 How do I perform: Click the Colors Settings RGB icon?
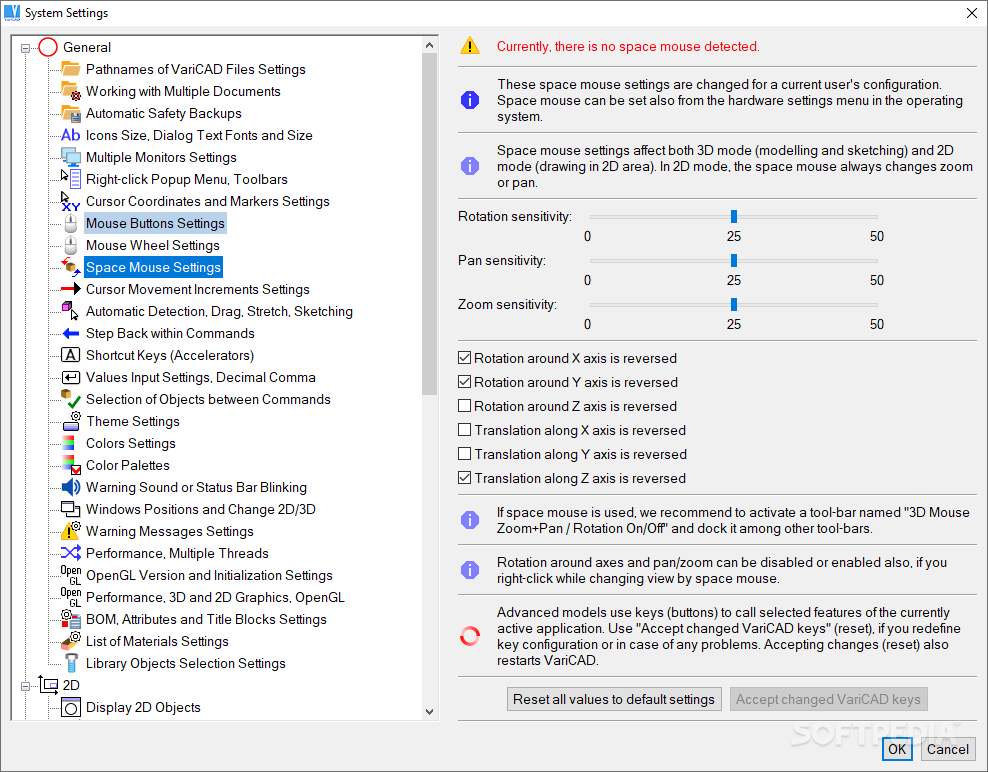[69, 443]
